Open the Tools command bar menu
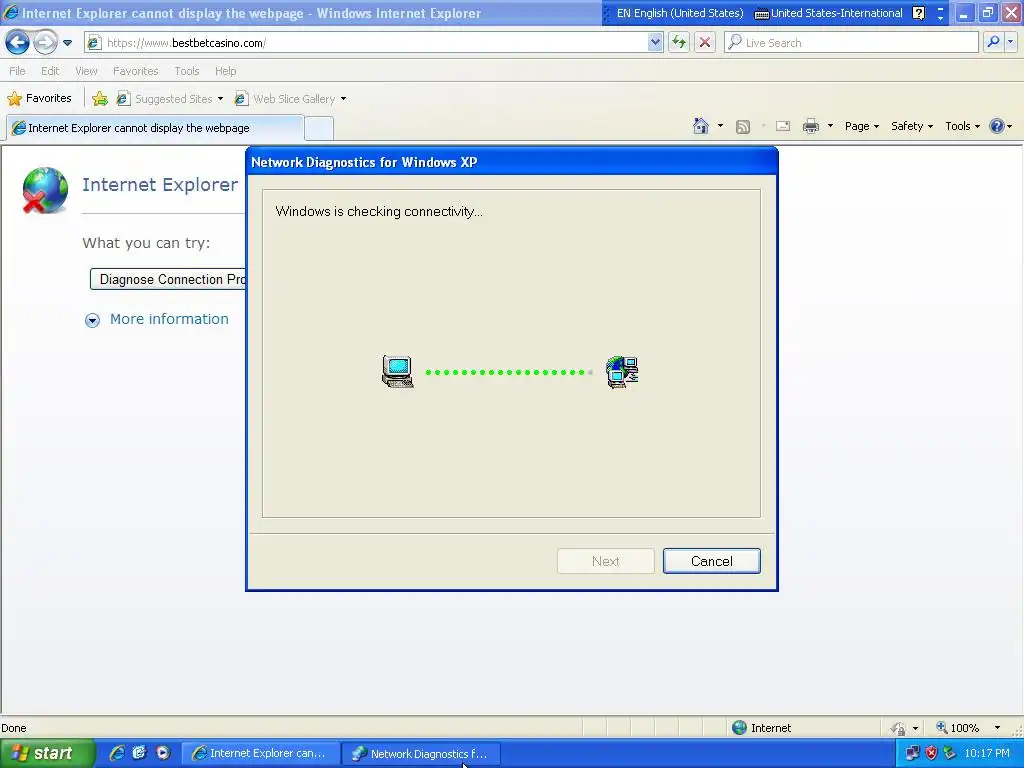This screenshot has height=768, width=1024. (x=963, y=126)
